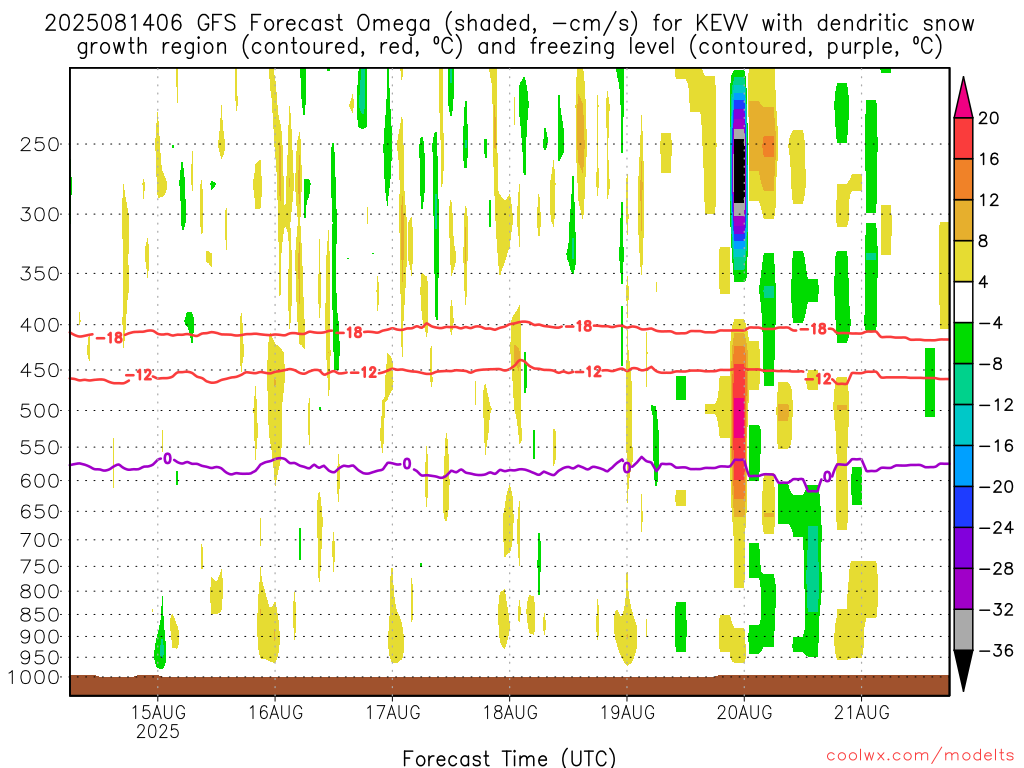Click the 20AUG date label
This screenshot has width=1024, height=768.
[x=744, y=712]
